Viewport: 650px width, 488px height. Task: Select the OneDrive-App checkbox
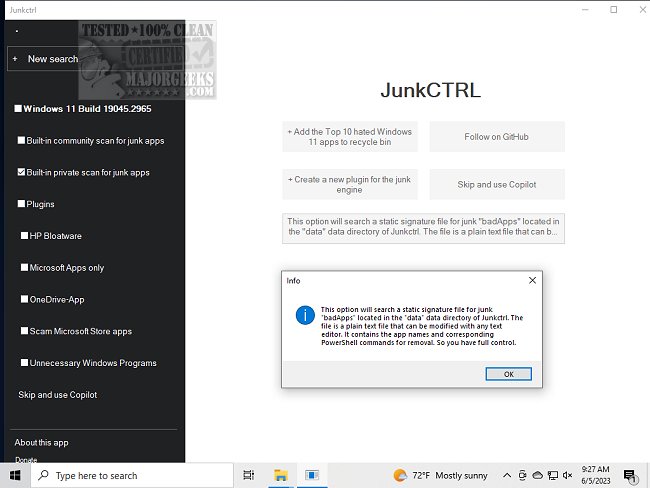[25, 299]
